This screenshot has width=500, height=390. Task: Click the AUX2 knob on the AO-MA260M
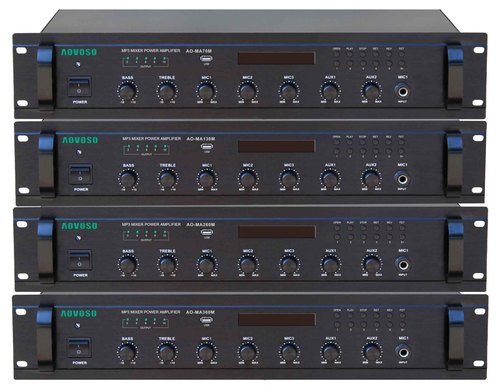372,264
